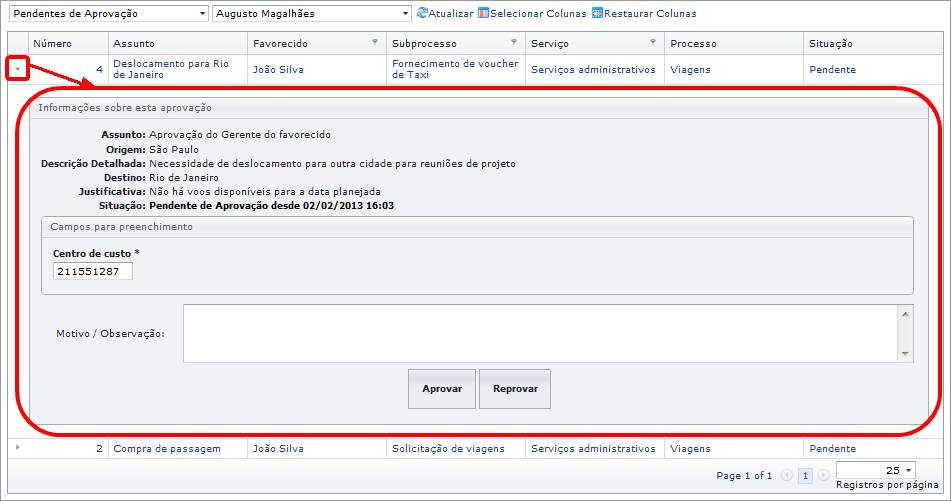Screen dimensions: 951x501
Task: Click the text area scrollbar up arrow
Action: click(905, 314)
